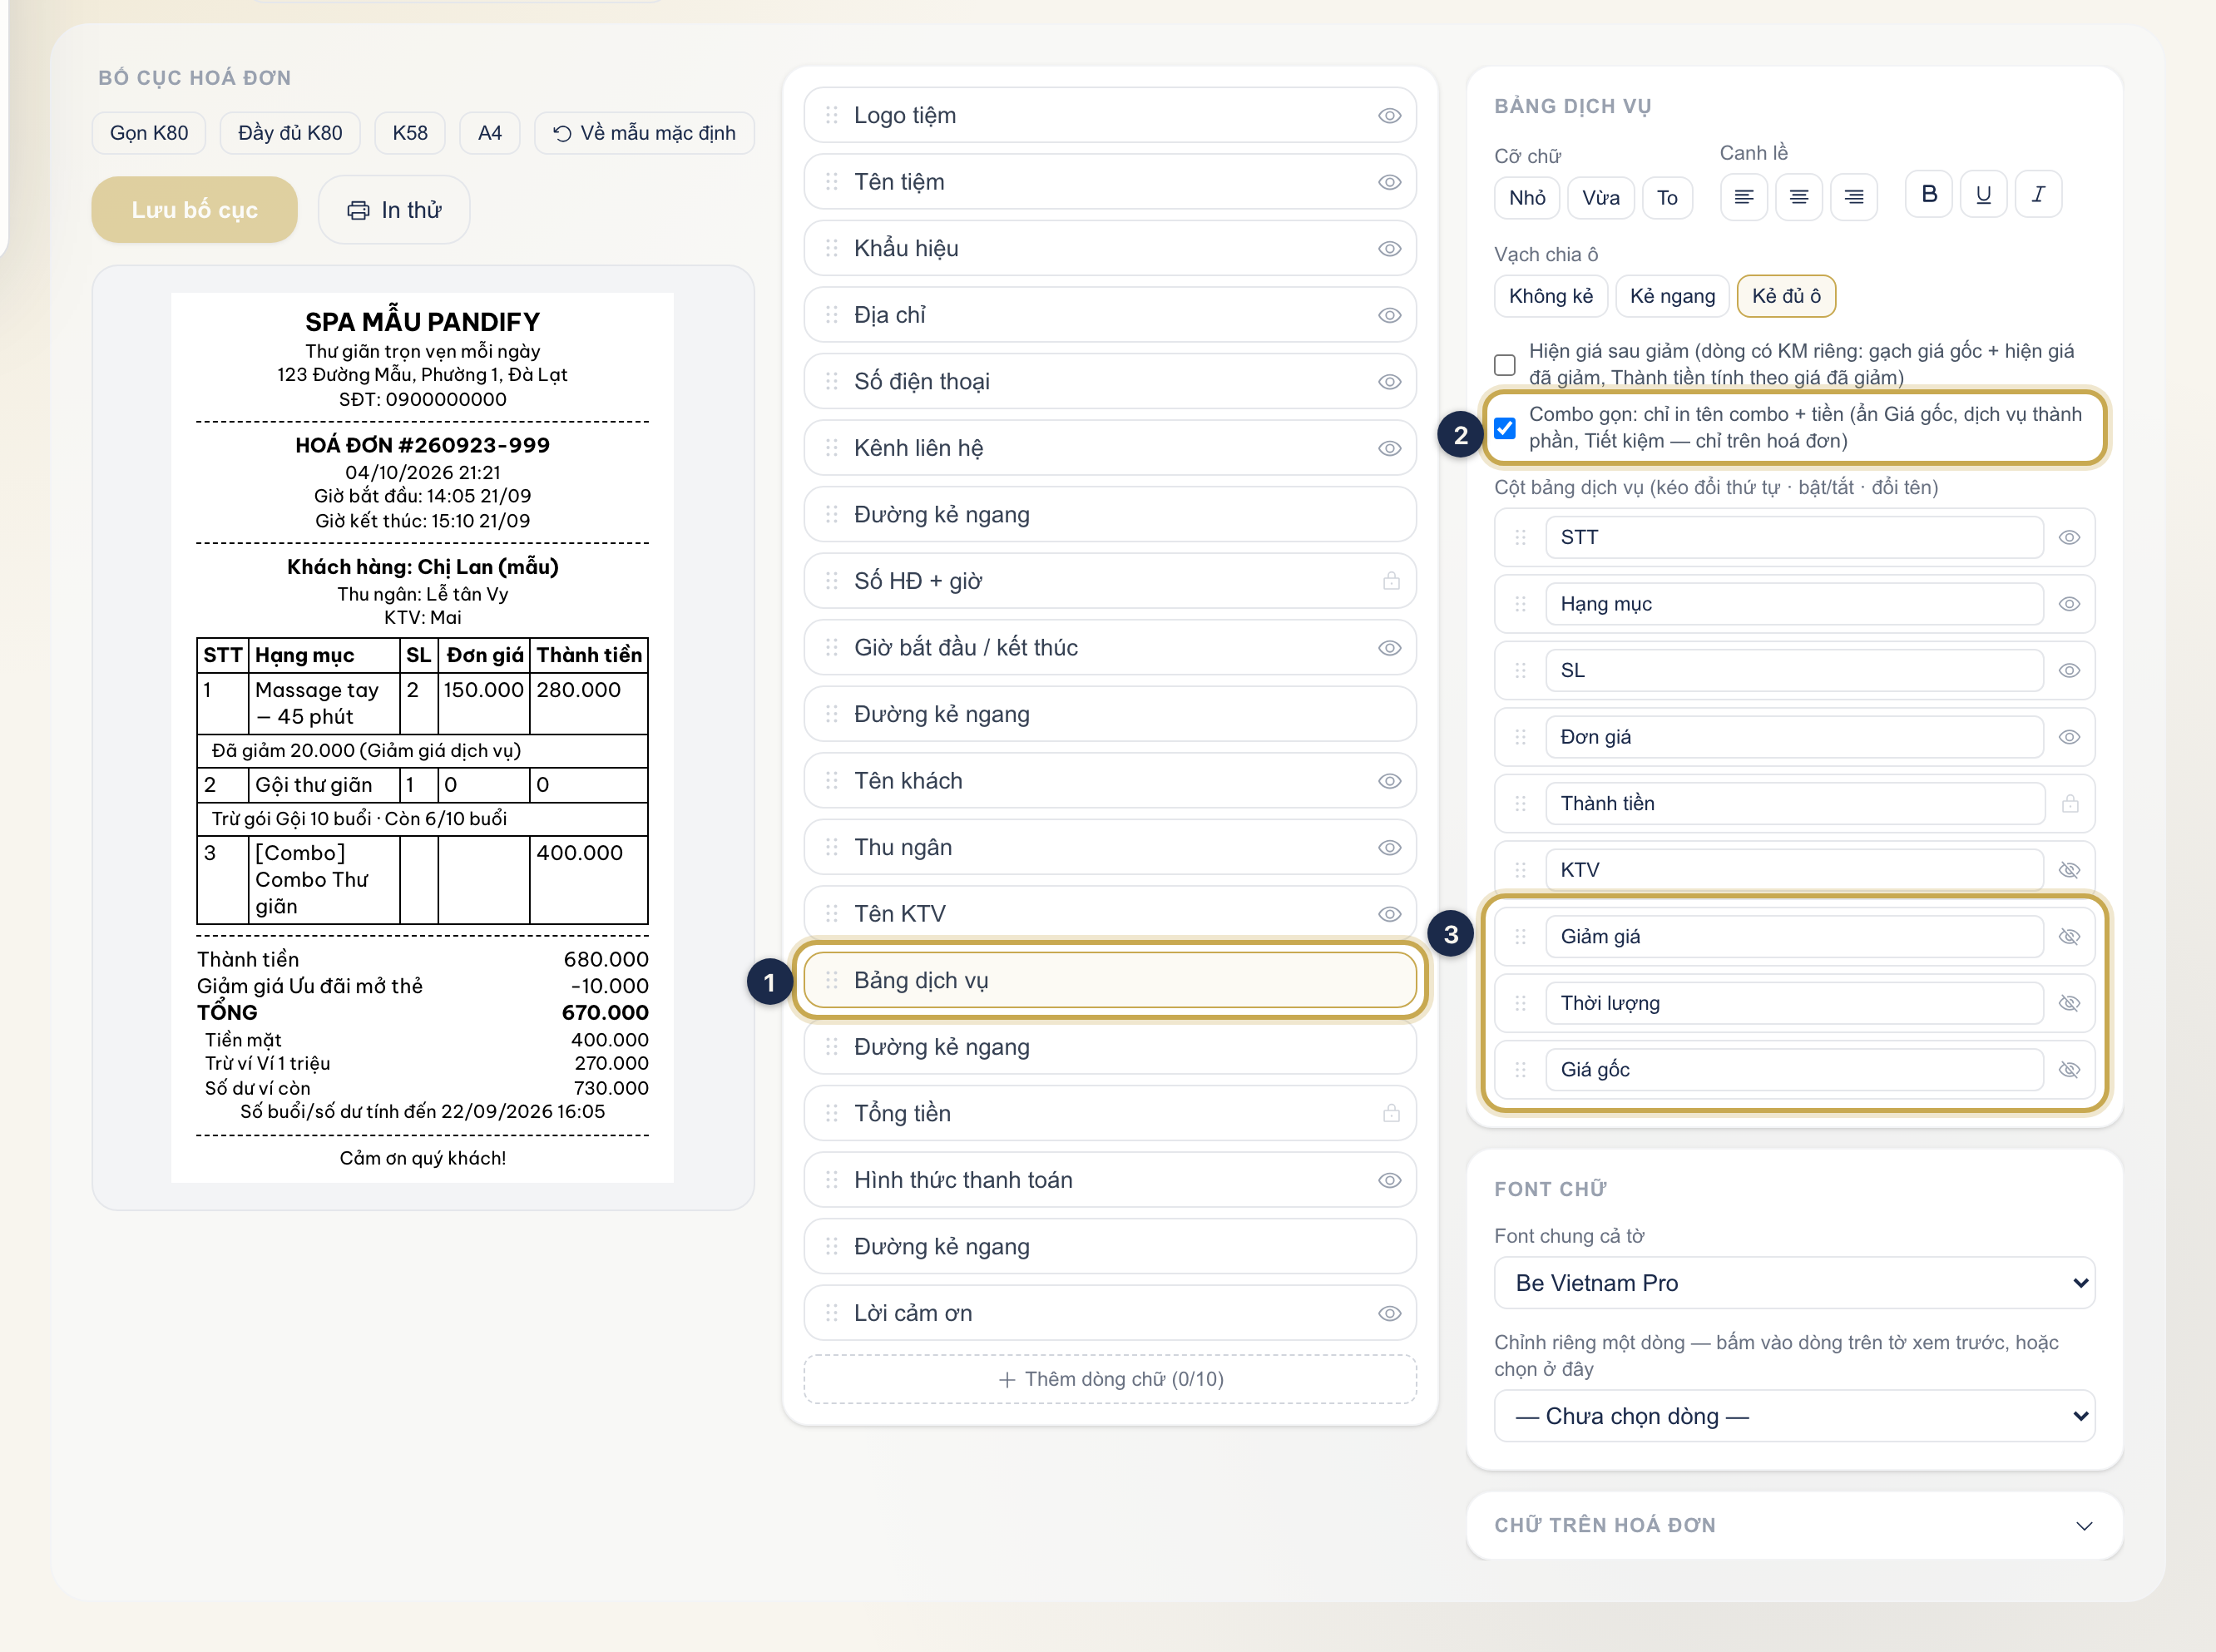Click drag handle of STT column row

(1520, 537)
